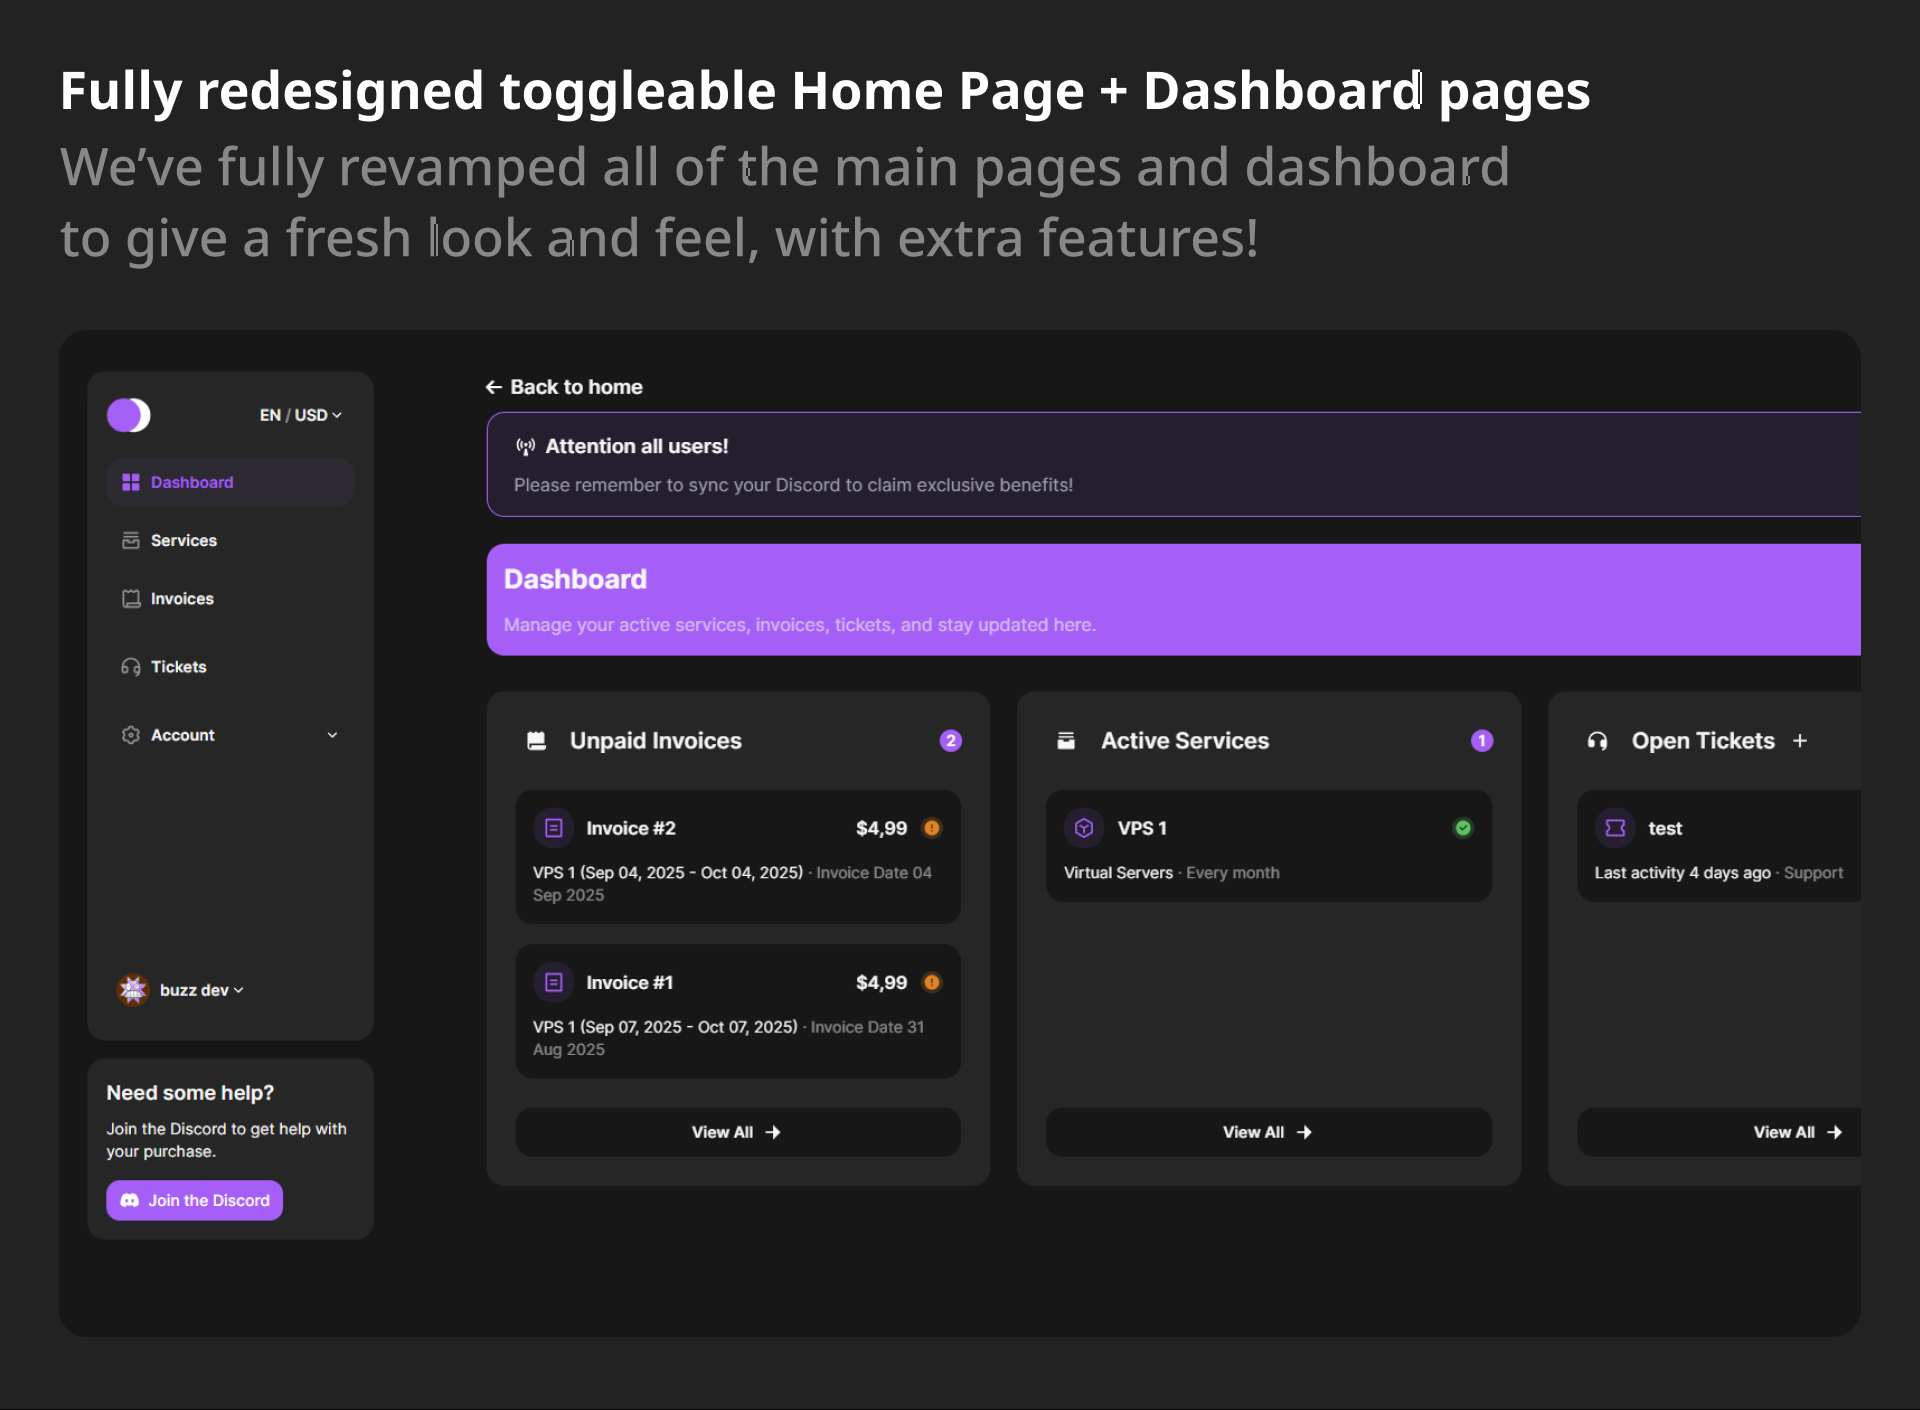Click the Unpaid Invoices count badge
Image resolution: width=1920 pixels, height=1410 pixels.
(950, 741)
